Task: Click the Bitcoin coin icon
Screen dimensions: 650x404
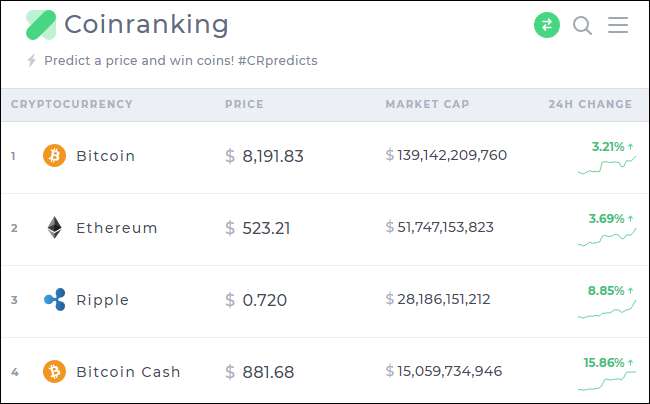Action: click(54, 156)
